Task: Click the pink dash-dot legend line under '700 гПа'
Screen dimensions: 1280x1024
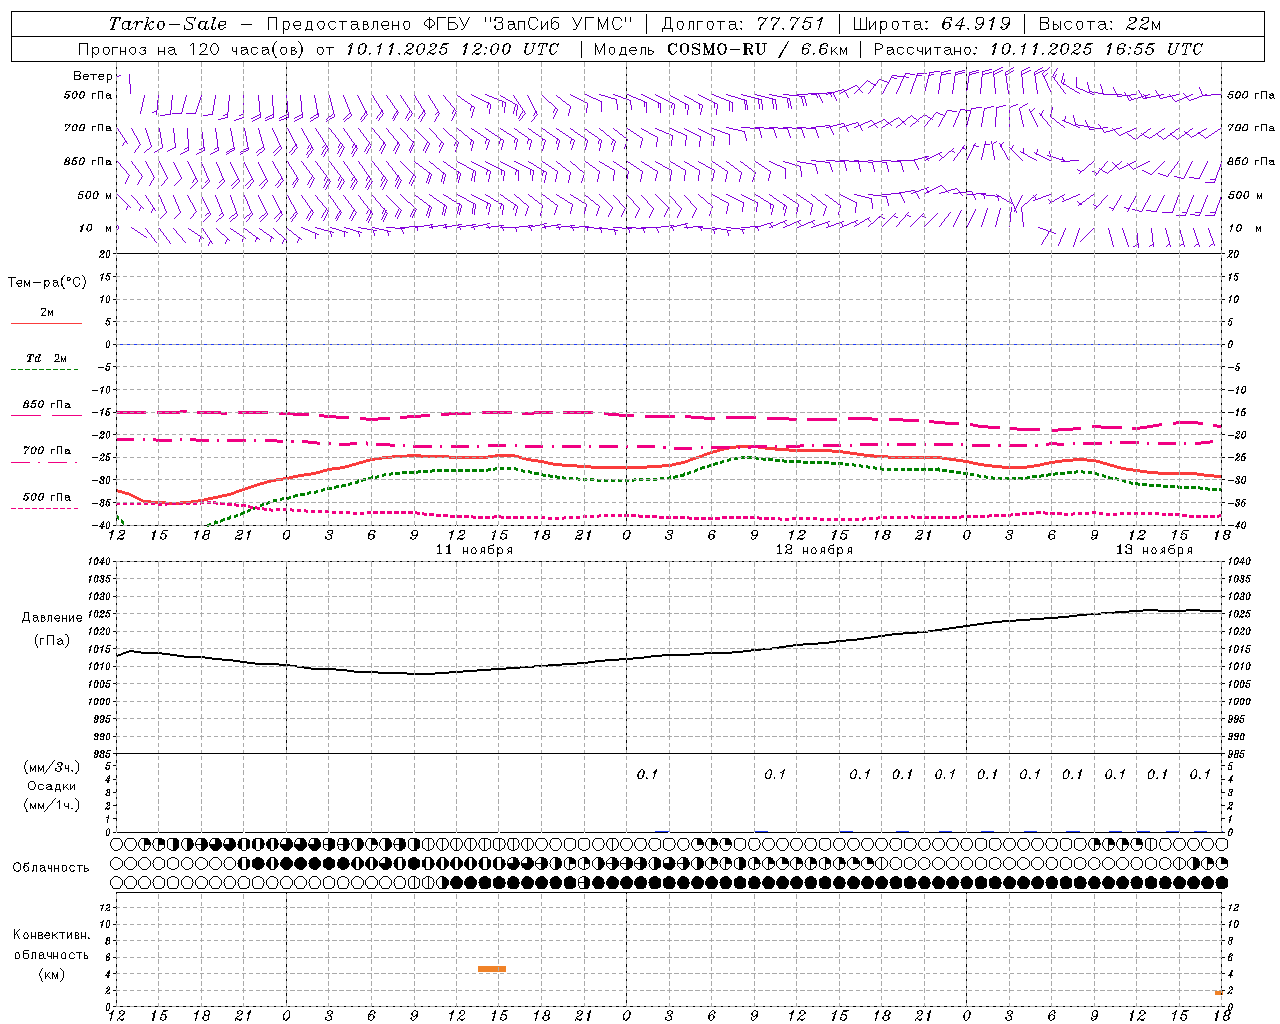Action: point(44,462)
